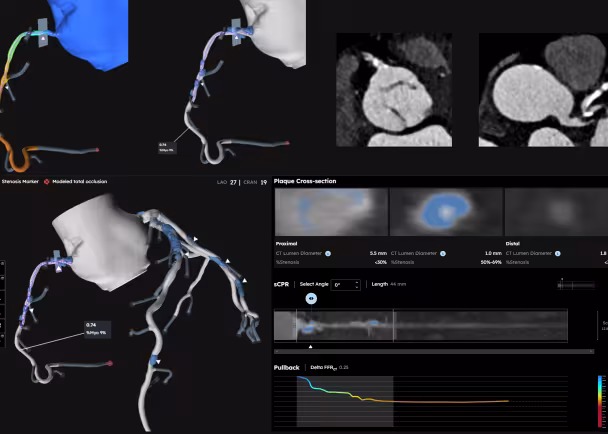Click the Select Angle input field
The height and width of the screenshot is (434, 608).
pyautogui.click(x=345, y=285)
